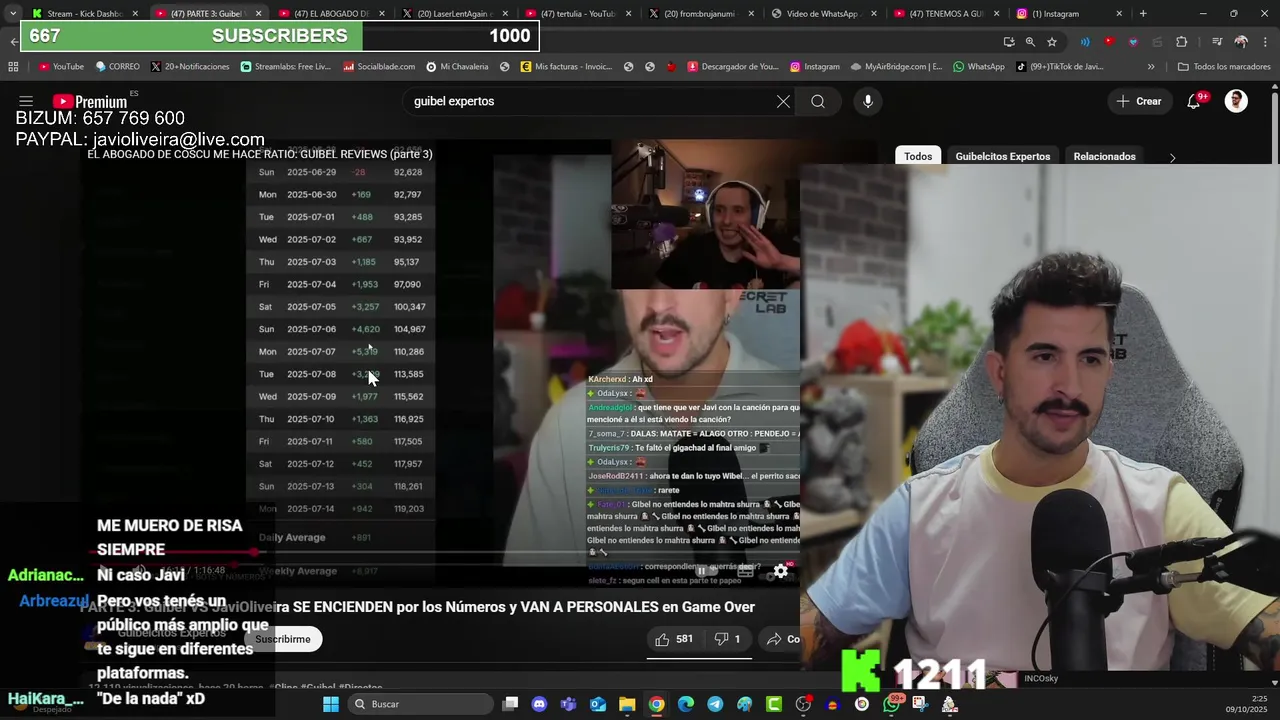Screen dimensions: 1280x720
Task: Expand hidden bookmarks with chevron
Action: (x=1151, y=67)
